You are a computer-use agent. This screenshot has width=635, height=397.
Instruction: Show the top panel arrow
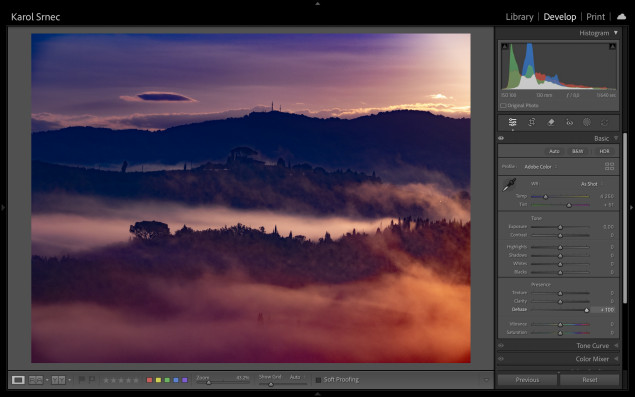coord(318,3)
